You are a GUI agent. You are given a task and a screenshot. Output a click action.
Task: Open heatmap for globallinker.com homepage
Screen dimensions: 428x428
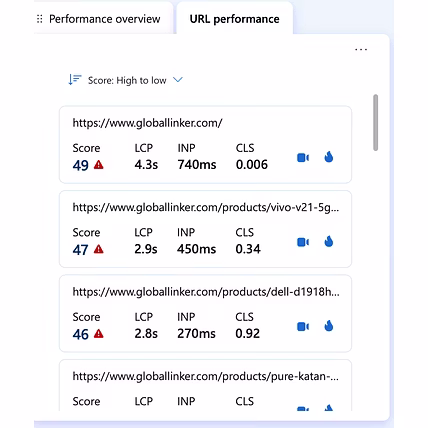329,157
